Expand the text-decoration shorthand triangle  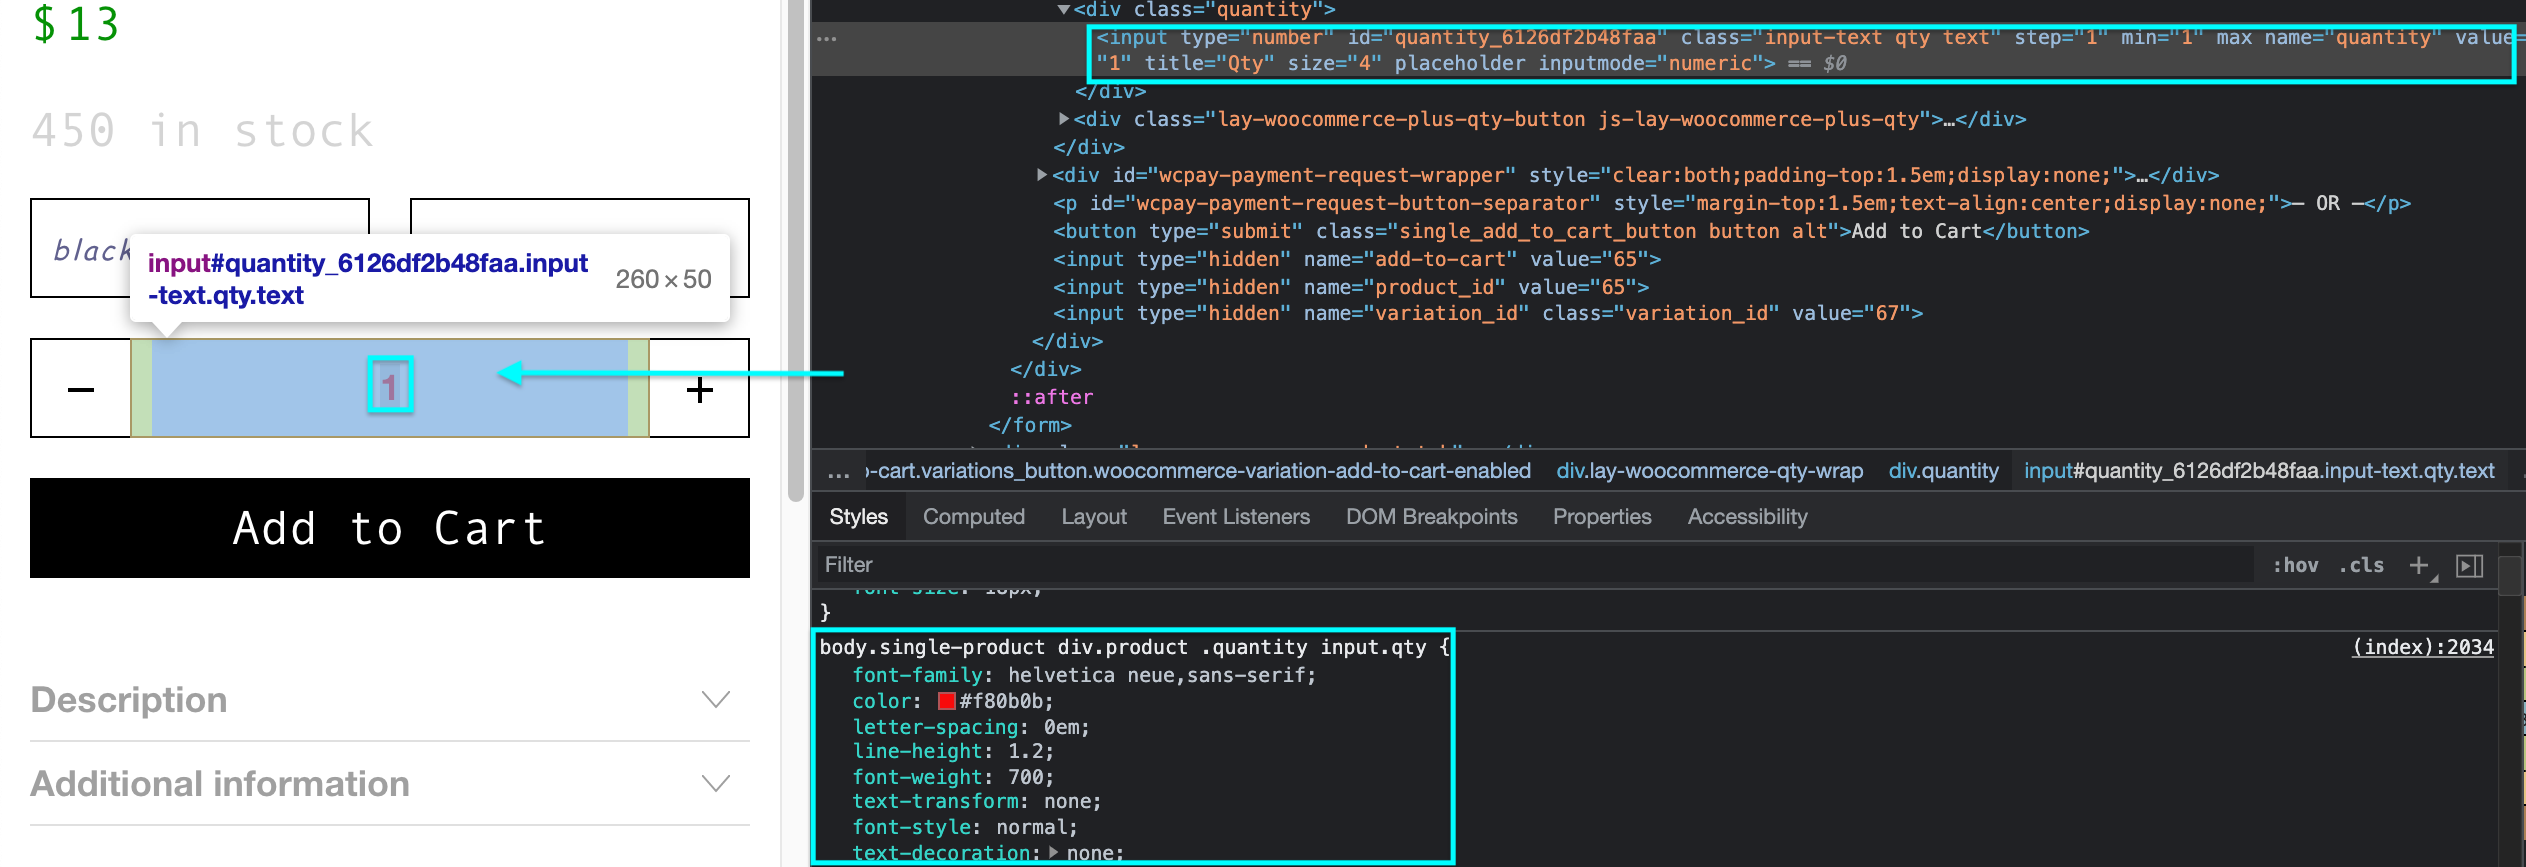[1053, 853]
